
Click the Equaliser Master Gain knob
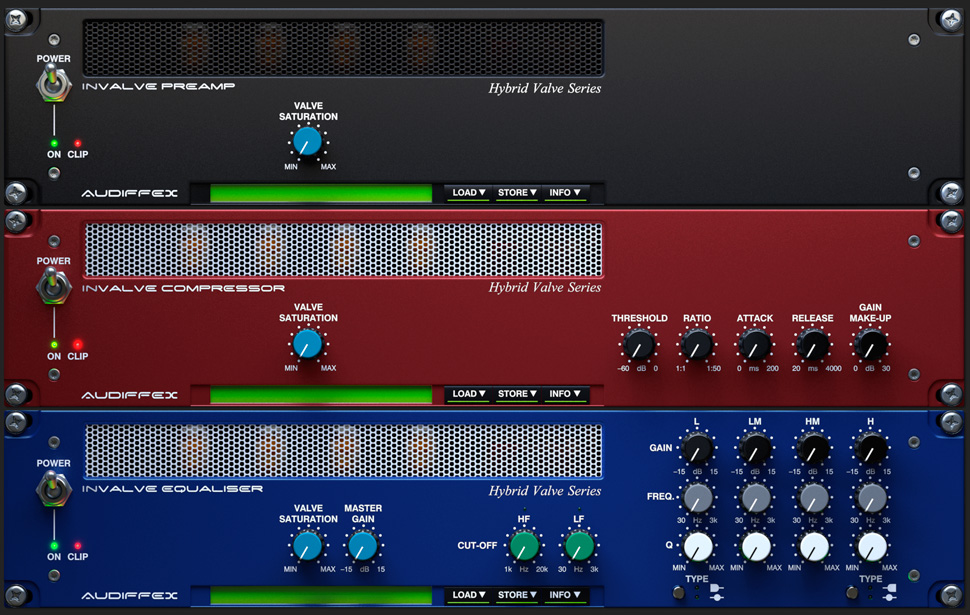click(363, 546)
